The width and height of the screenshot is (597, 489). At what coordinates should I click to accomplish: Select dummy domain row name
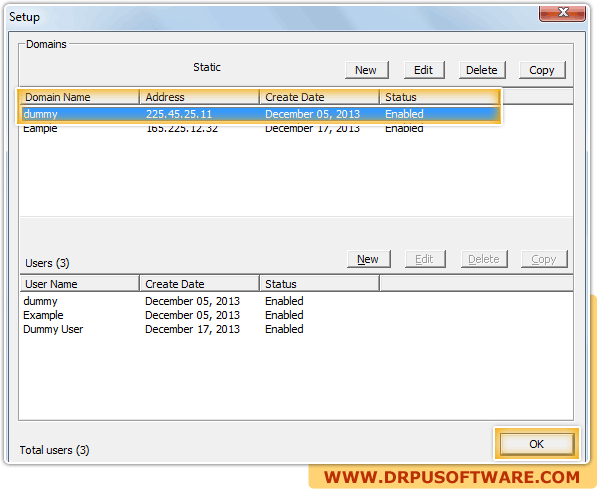(x=40, y=114)
